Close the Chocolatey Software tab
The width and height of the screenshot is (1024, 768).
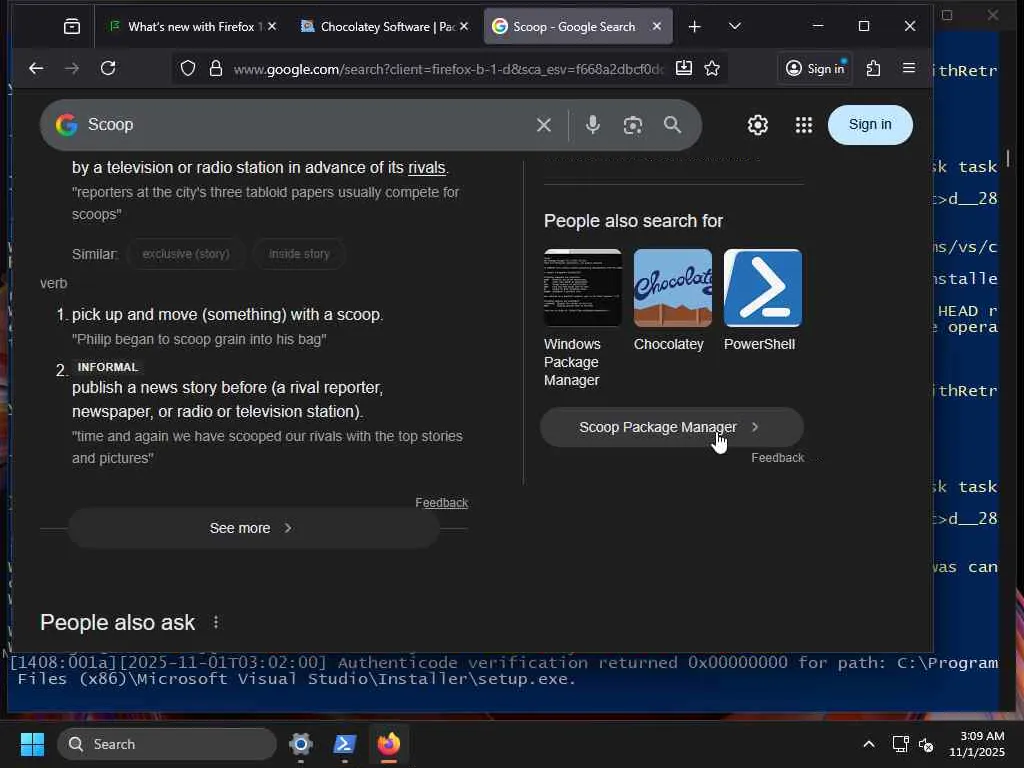pyautogui.click(x=464, y=26)
